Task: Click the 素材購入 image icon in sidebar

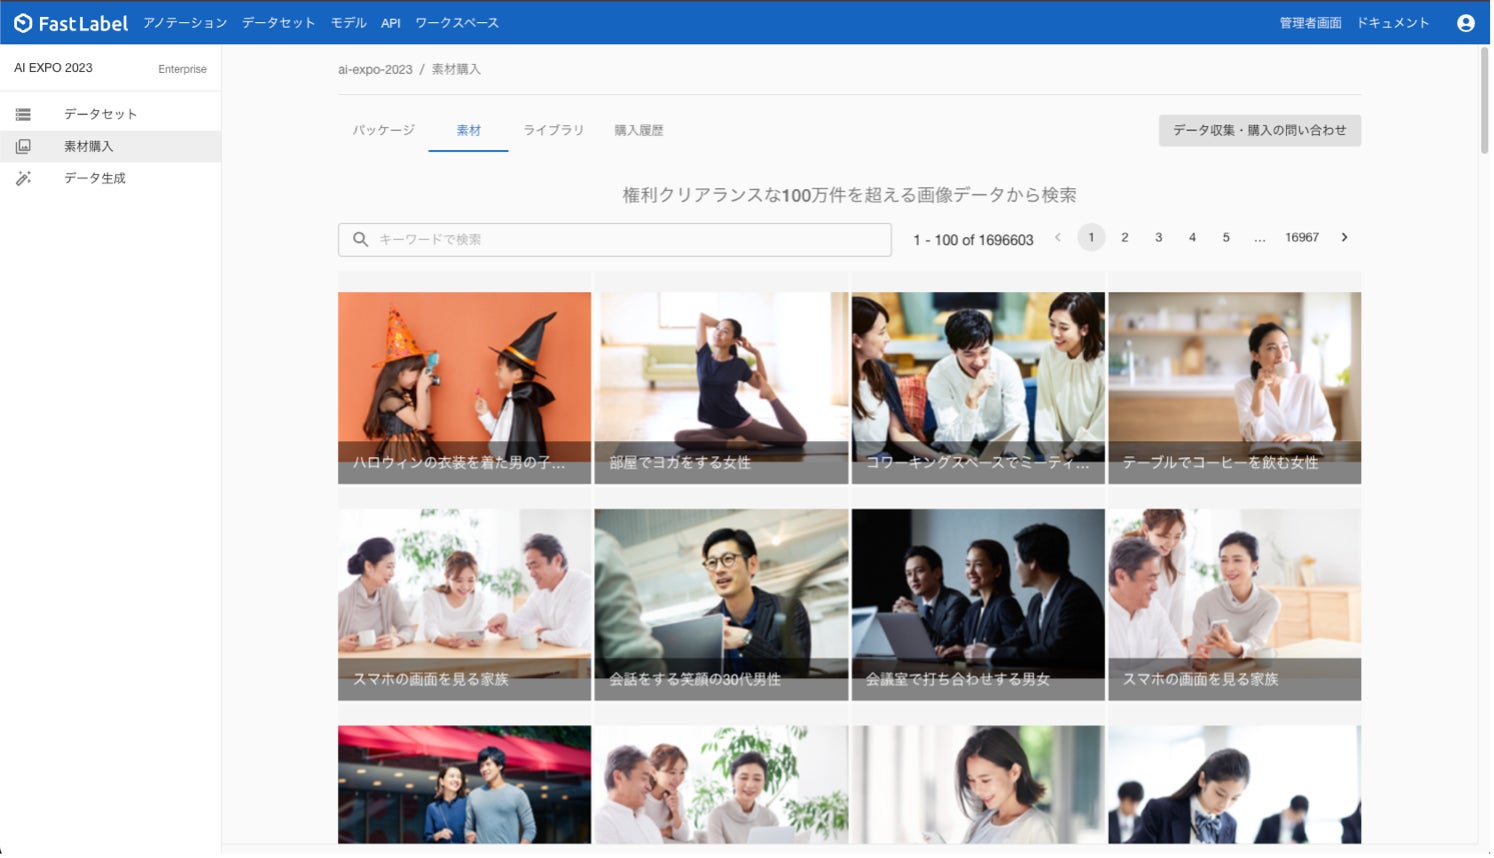Action: pyautogui.click(x=23, y=147)
